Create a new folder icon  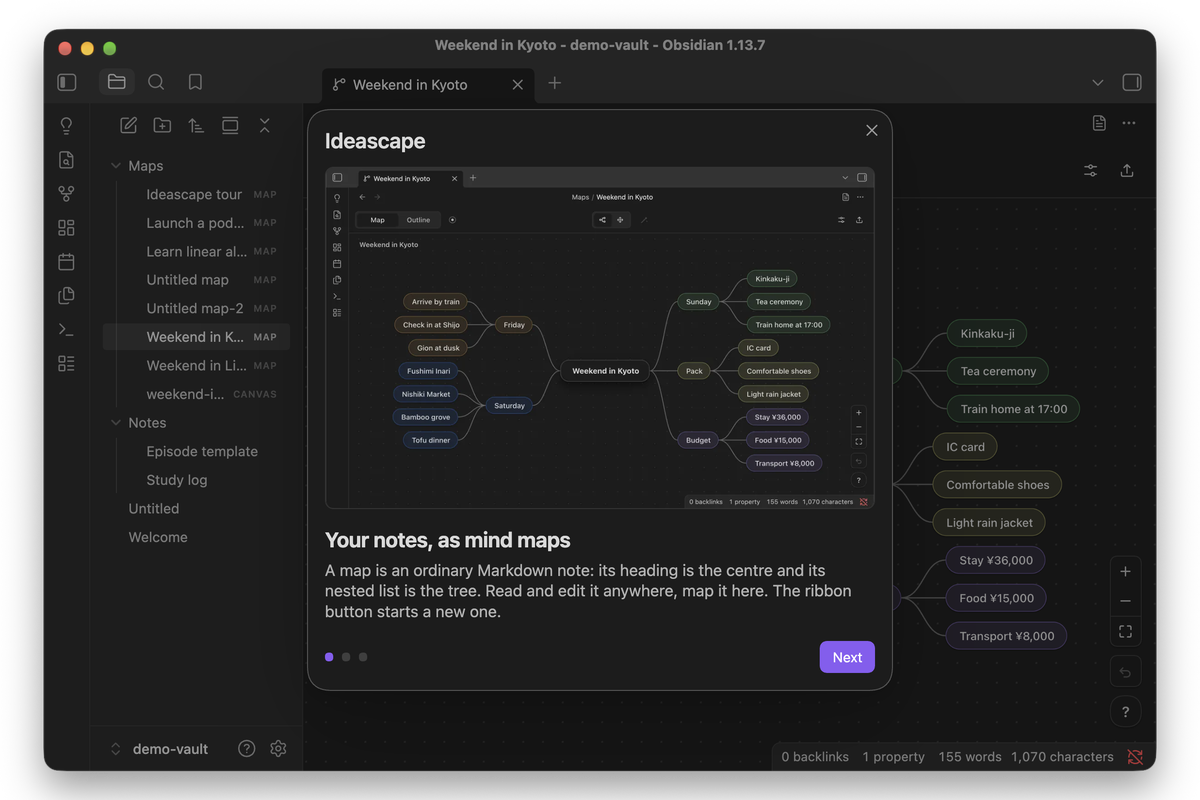[162, 125]
